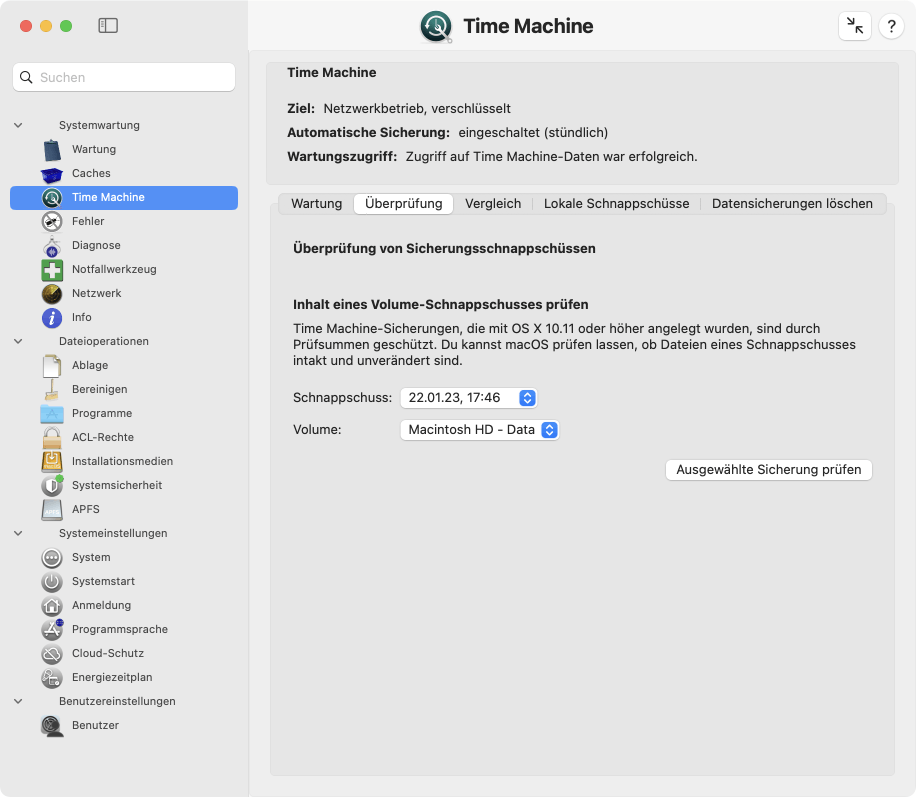
Task: Click the Suchen search field
Action: tap(124, 77)
